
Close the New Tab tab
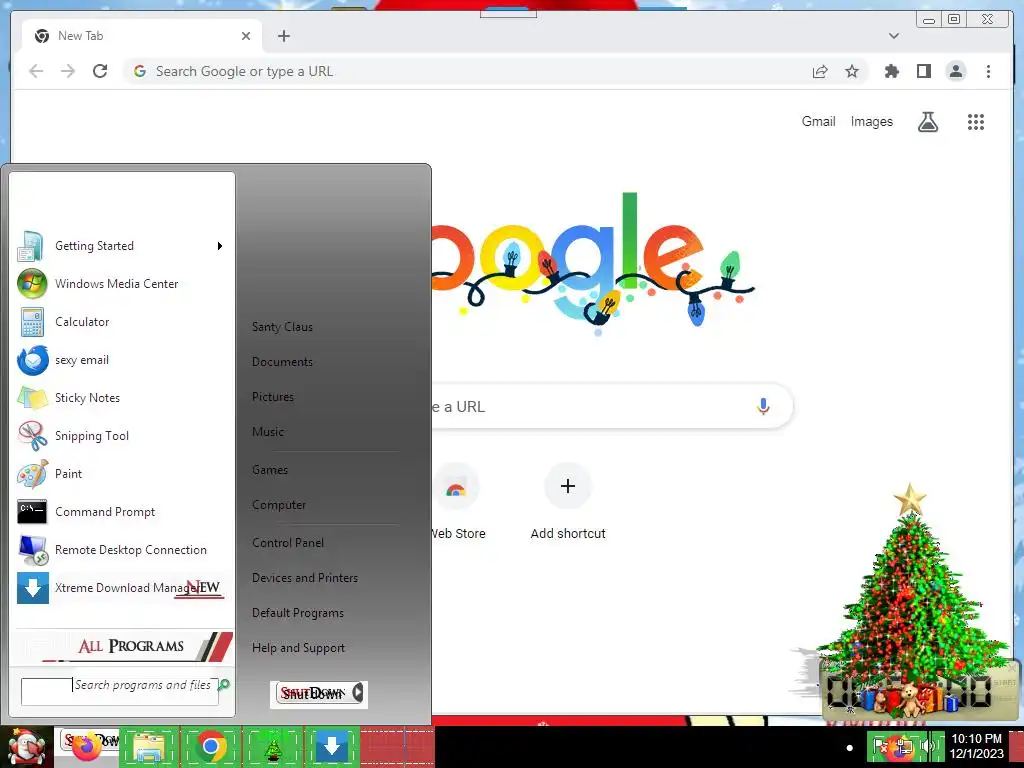[x=246, y=36]
